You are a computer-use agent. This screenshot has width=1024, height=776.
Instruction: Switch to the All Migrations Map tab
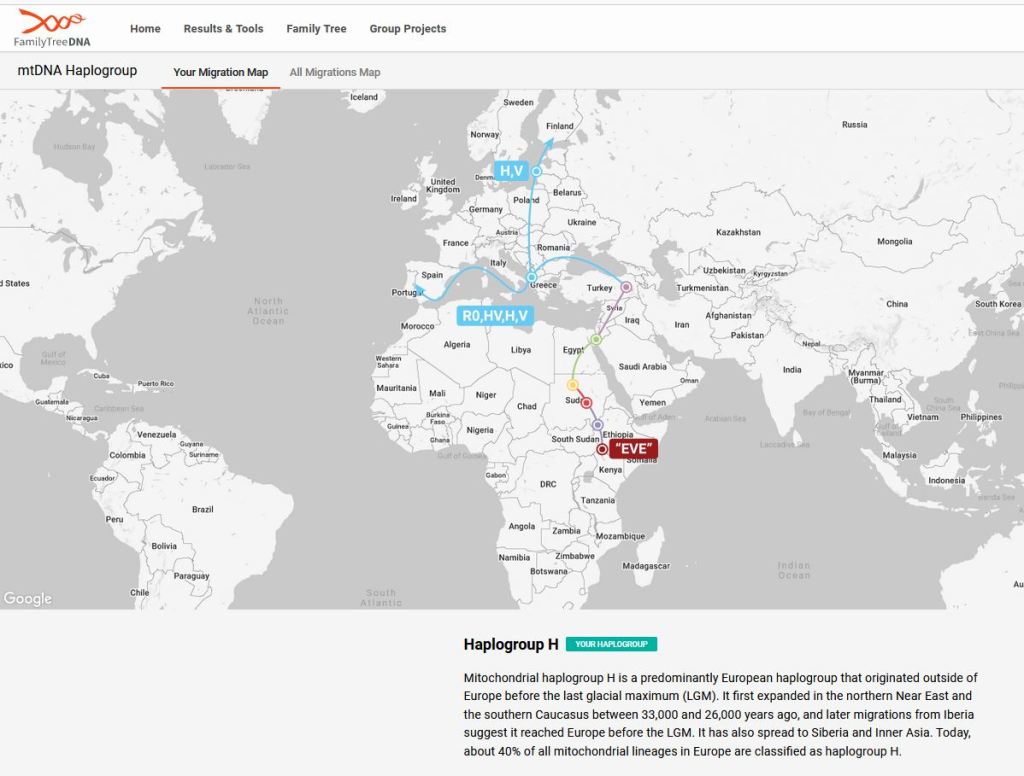(x=335, y=72)
